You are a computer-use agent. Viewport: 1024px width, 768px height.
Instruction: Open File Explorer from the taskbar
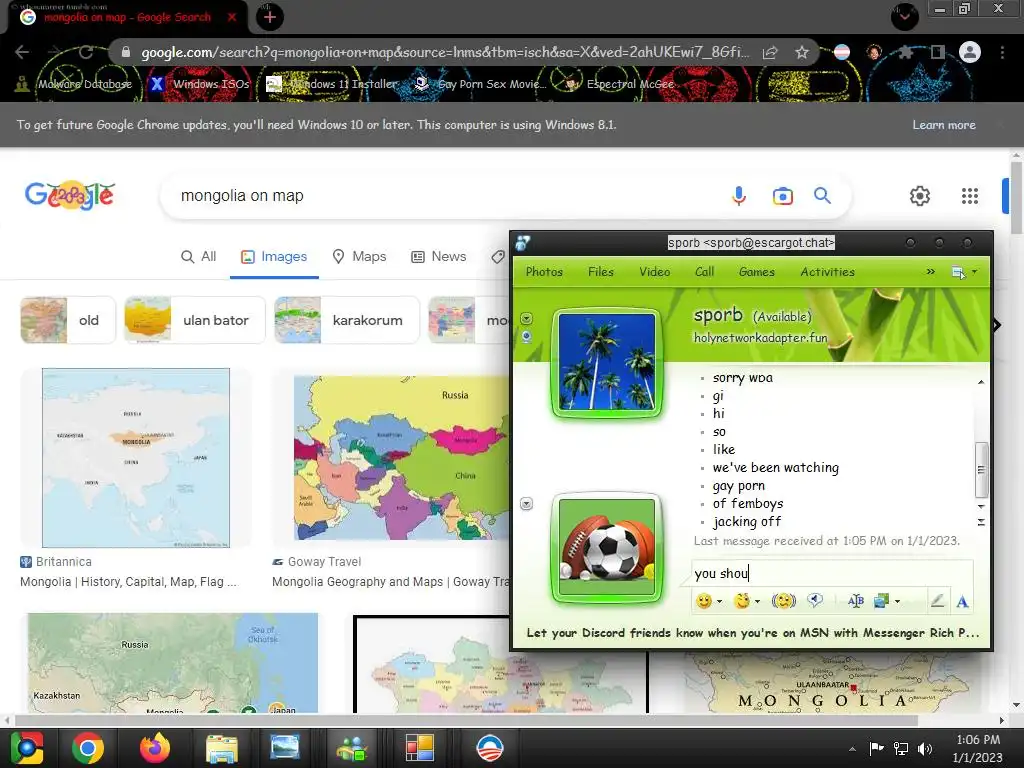[221, 748]
